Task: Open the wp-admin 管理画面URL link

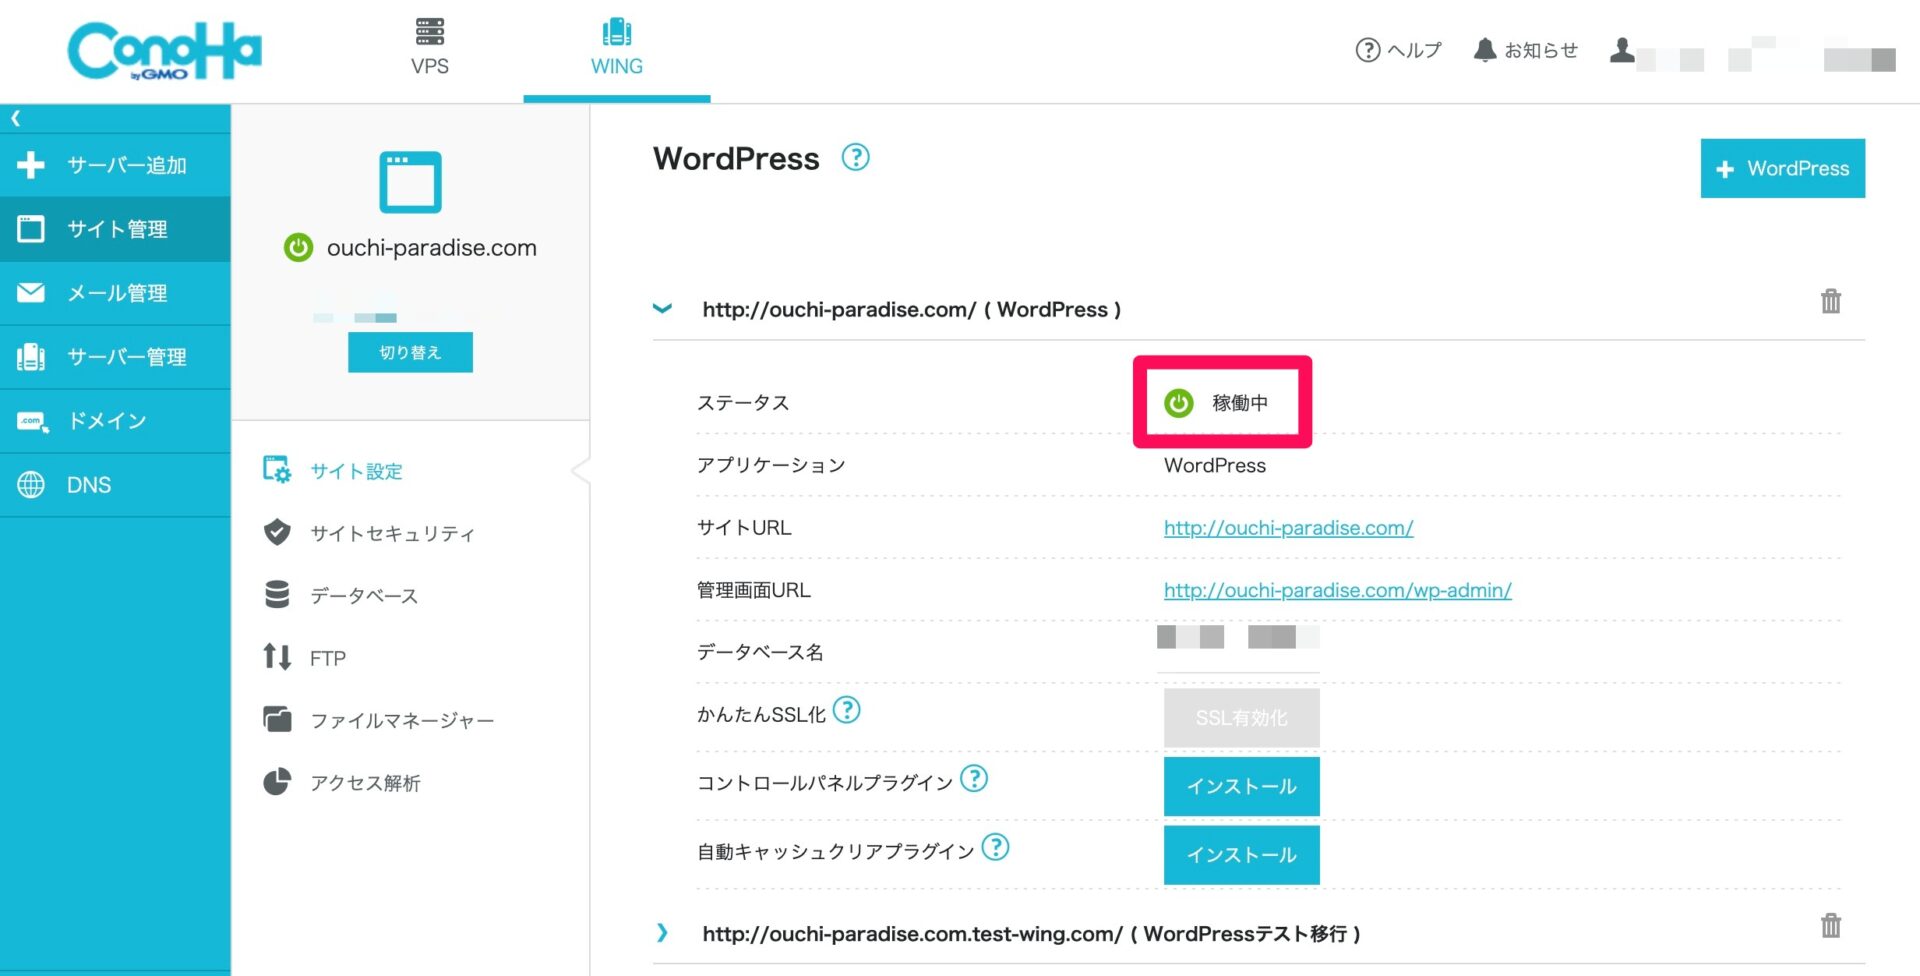Action: (1337, 590)
